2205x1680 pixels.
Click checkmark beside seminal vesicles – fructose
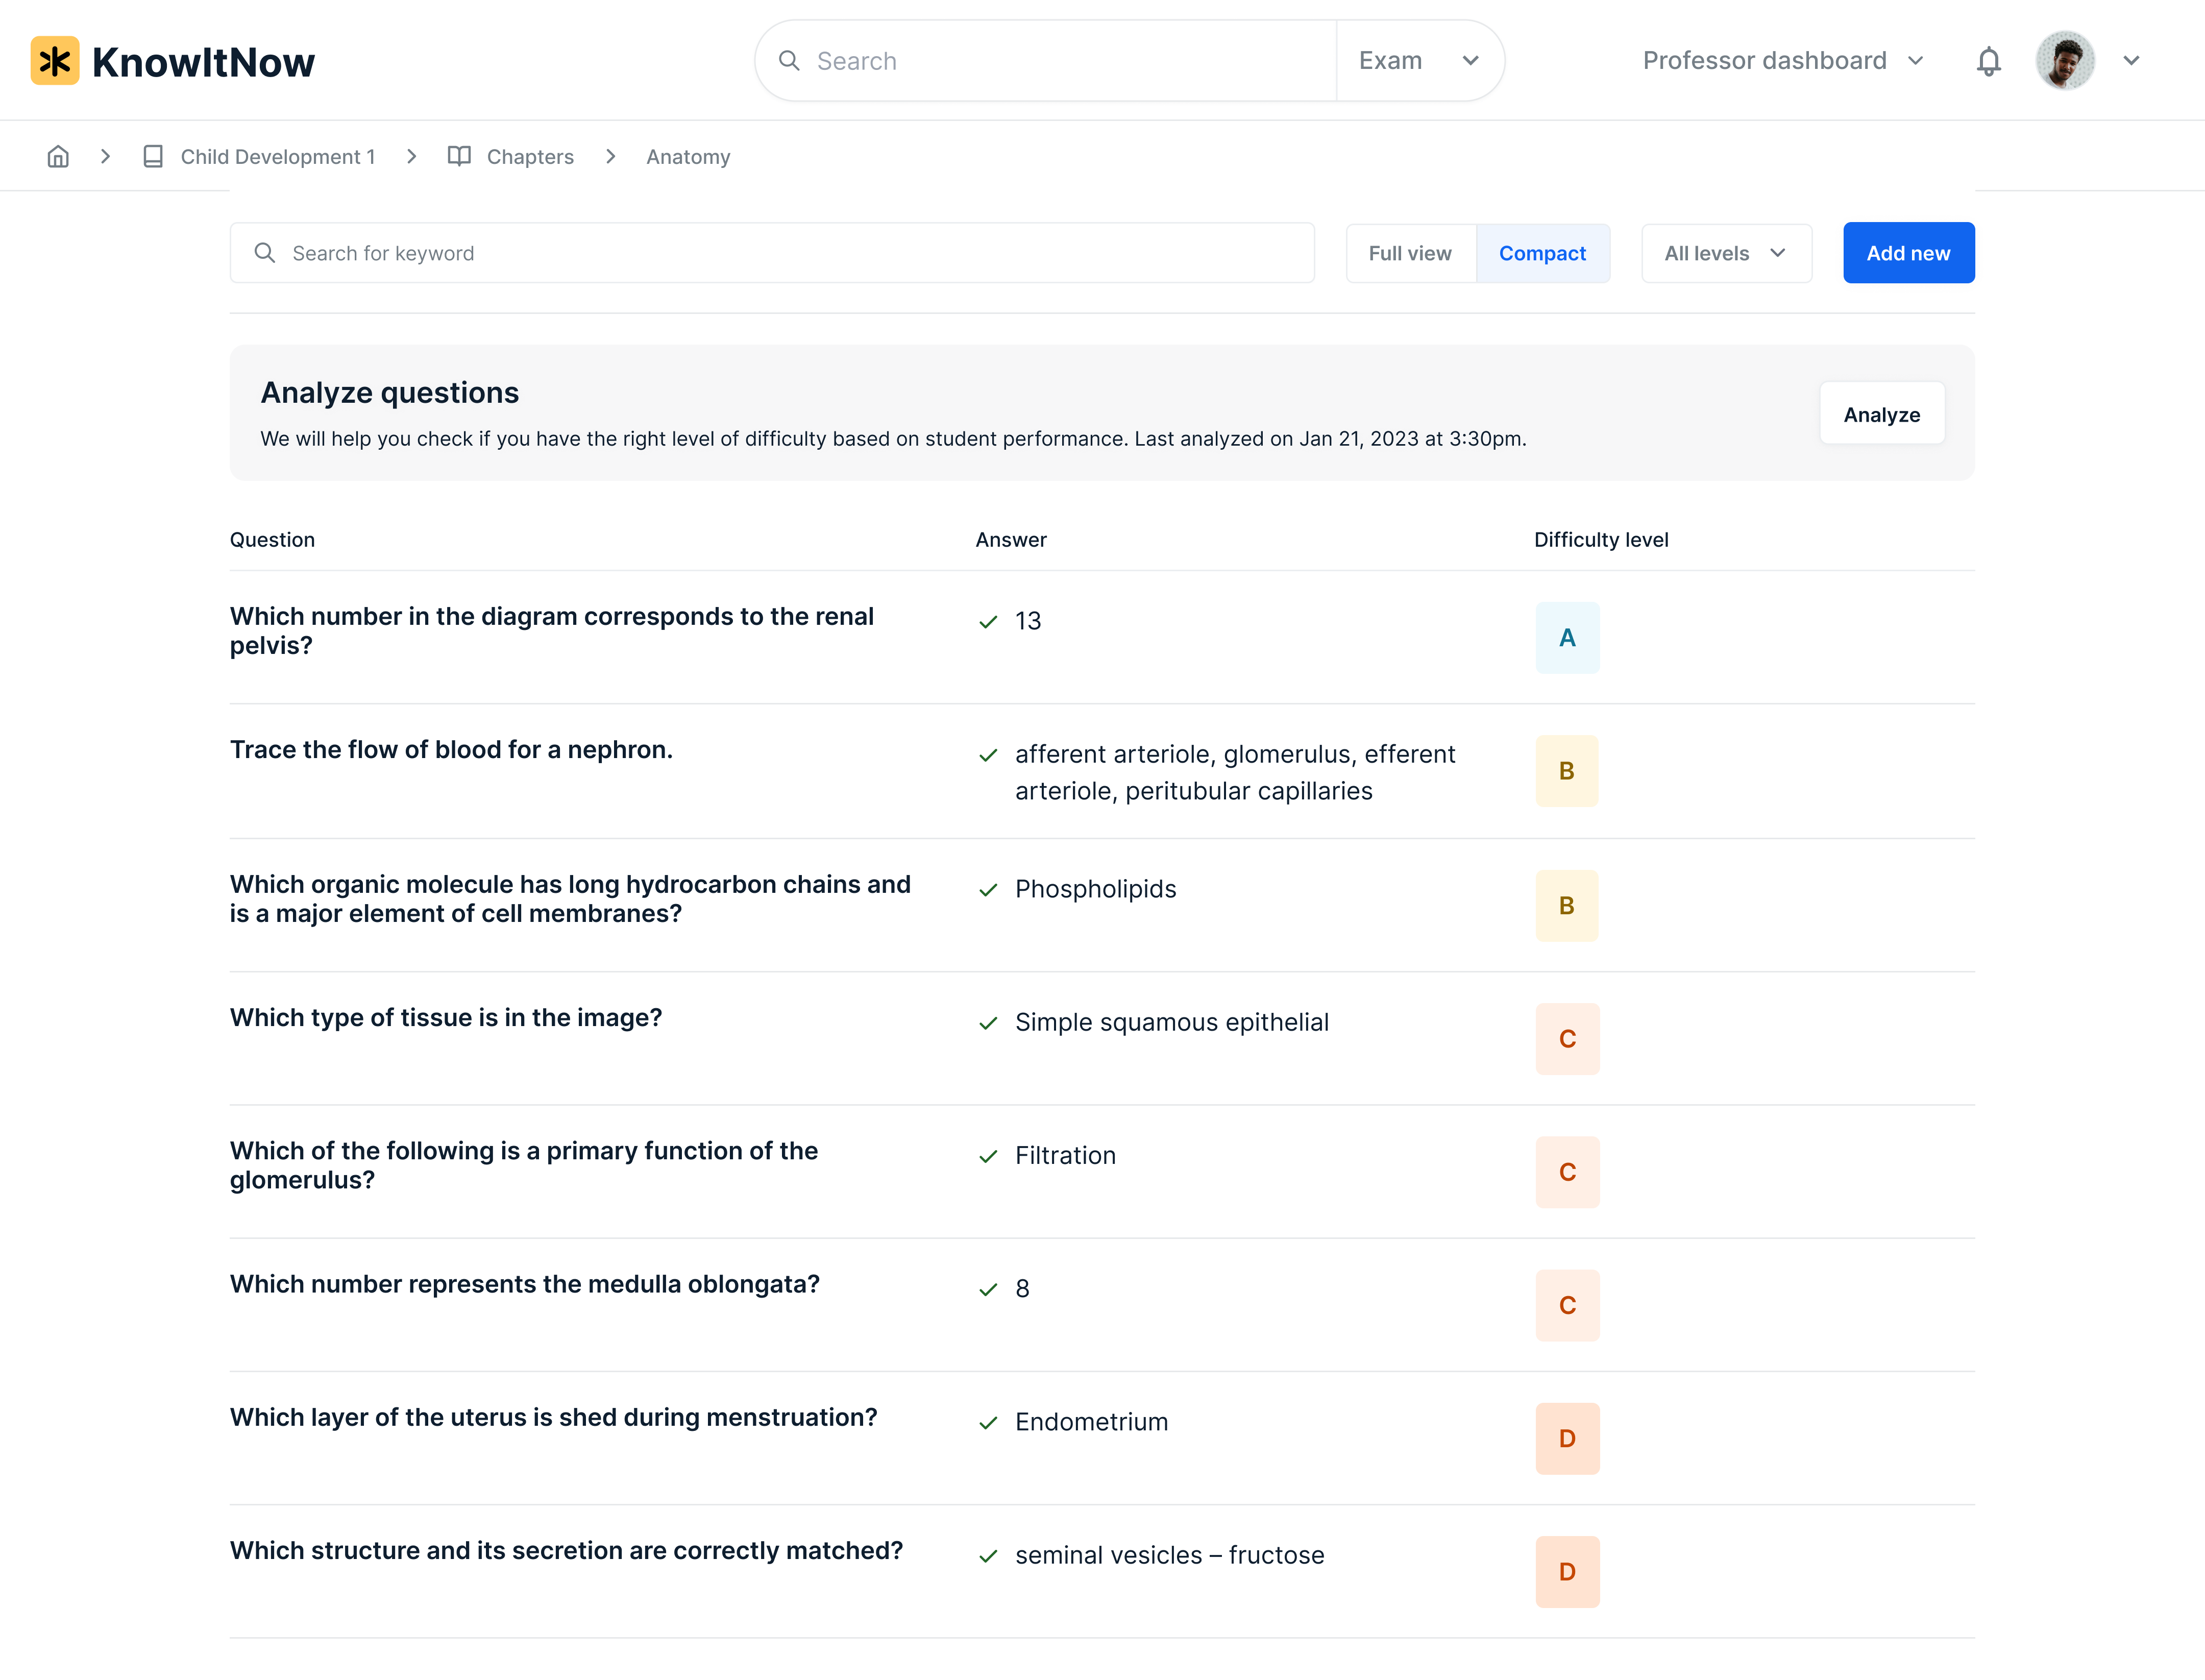pos(988,1556)
